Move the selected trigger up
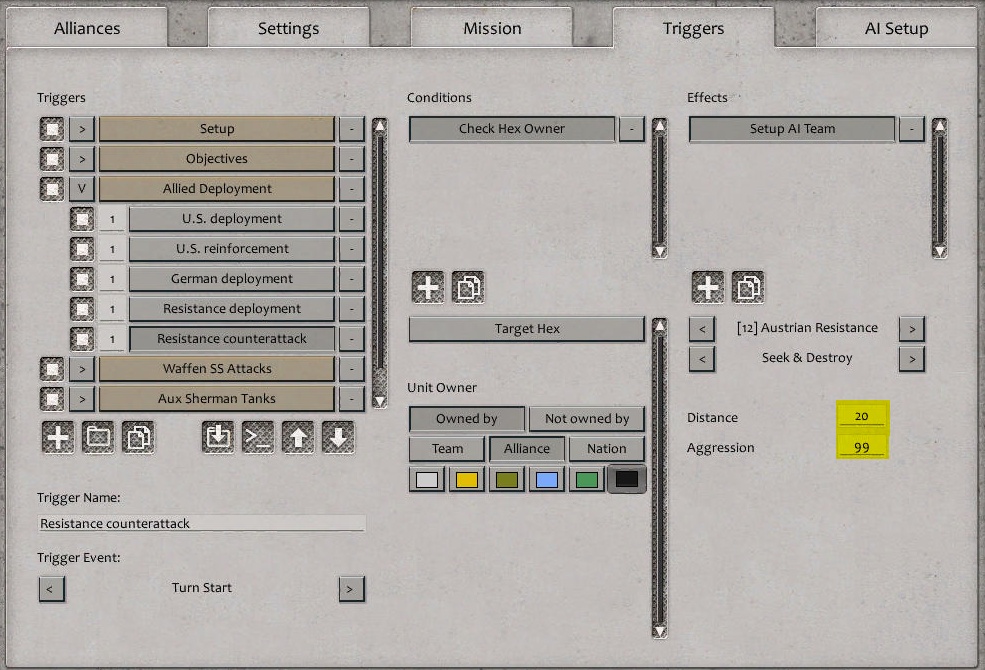The width and height of the screenshot is (985, 670). 297,438
